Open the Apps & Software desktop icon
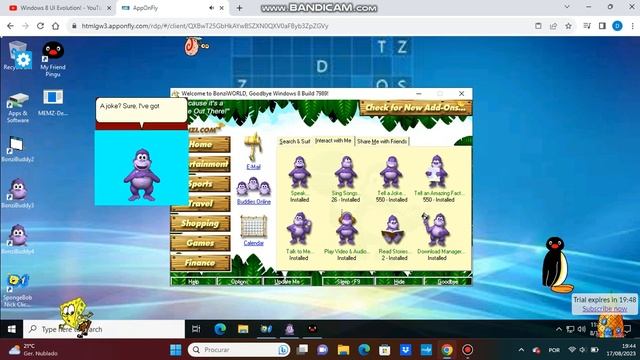The width and height of the screenshot is (640, 360). point(18,107)
